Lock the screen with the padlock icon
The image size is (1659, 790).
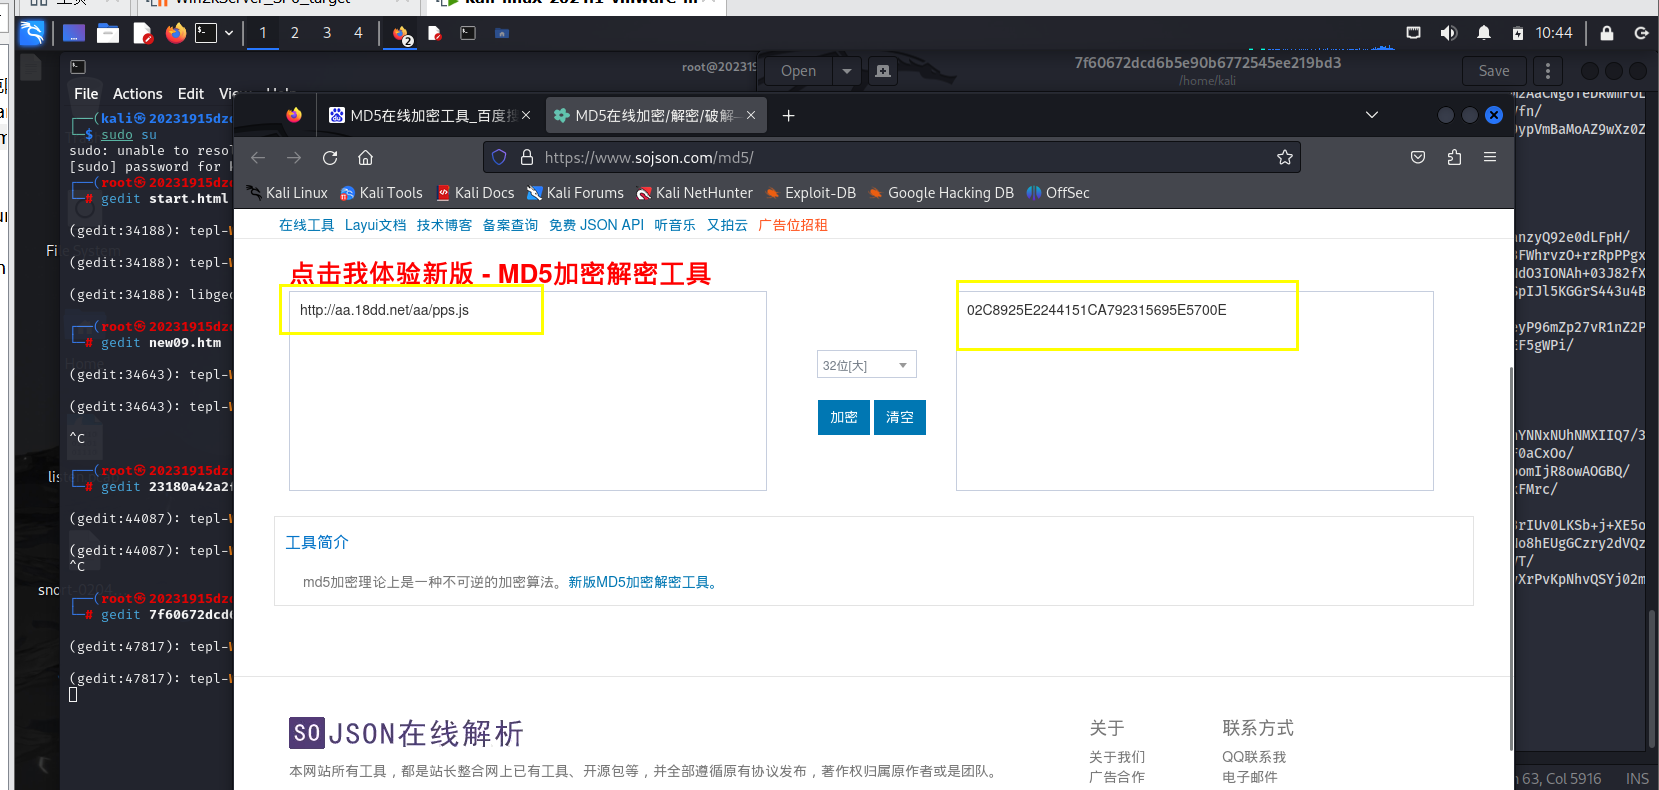coord(1607,33)
